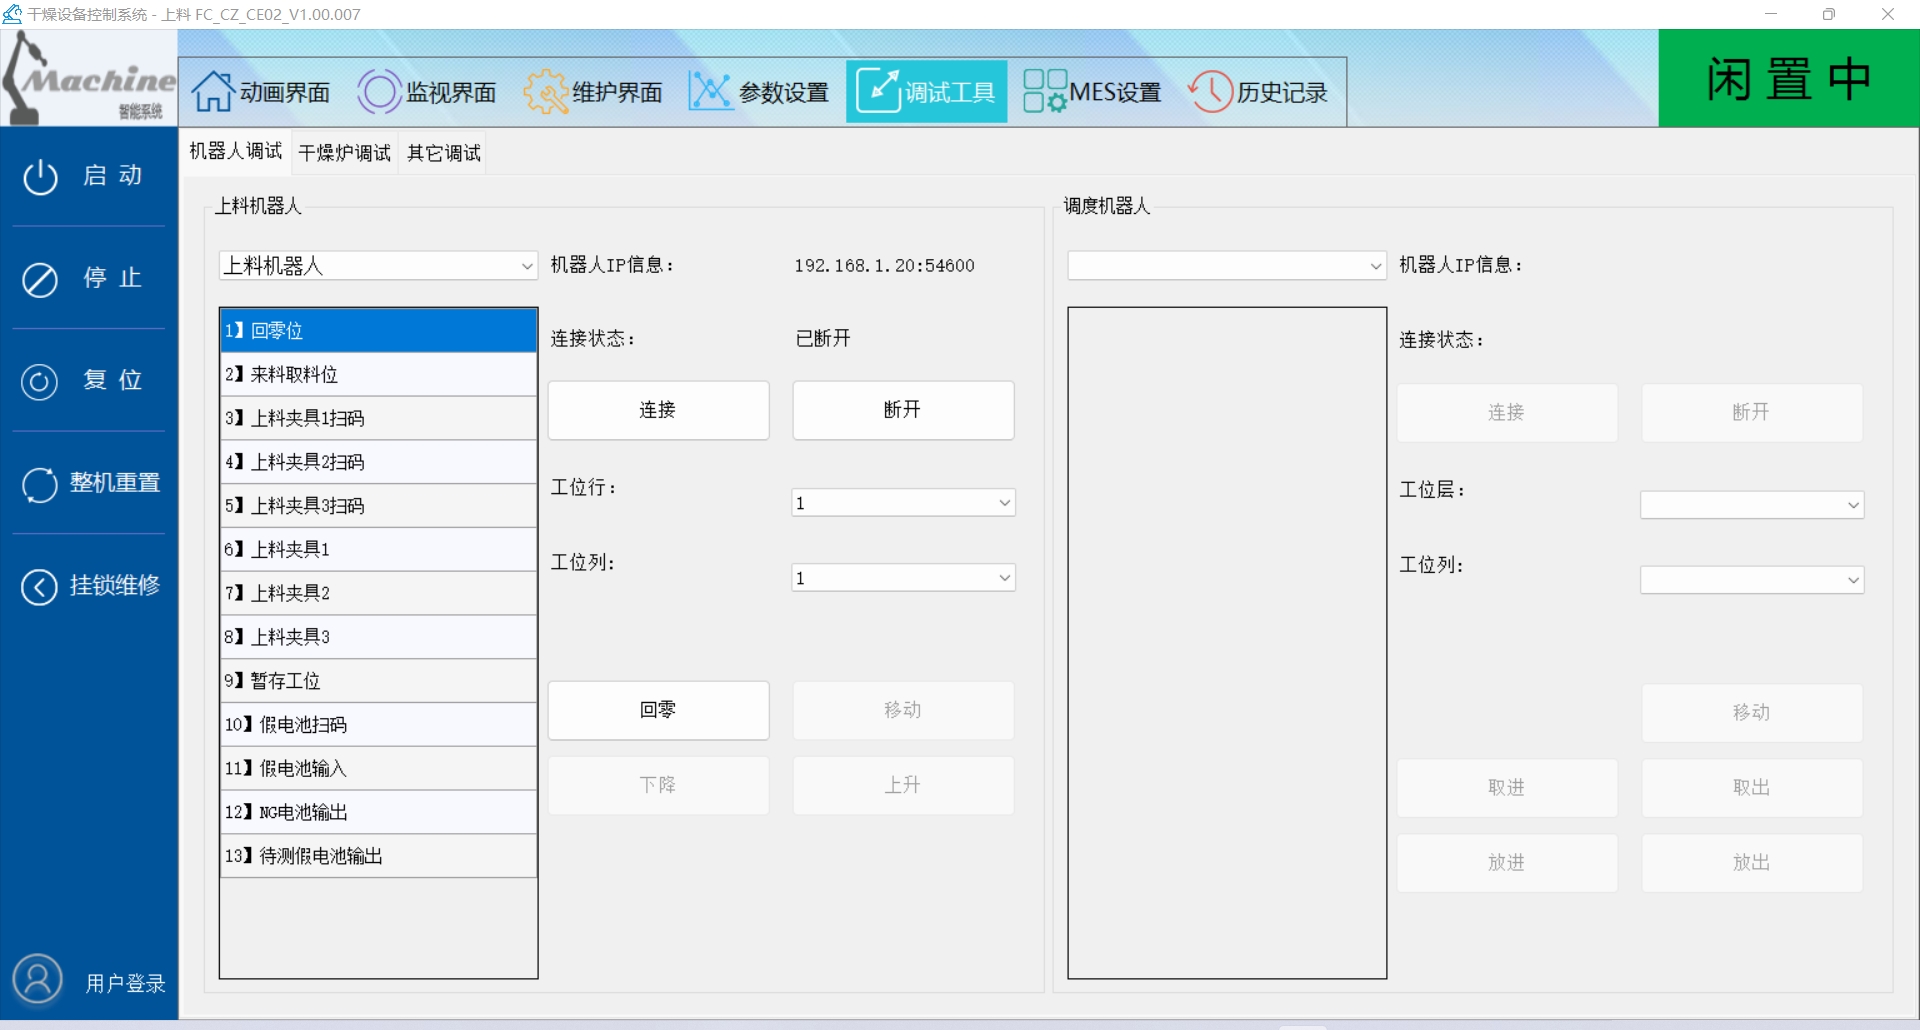This screenshot has width=1920, height=1030.
Task: Click the Machine logo image
Action: point(89,78)
